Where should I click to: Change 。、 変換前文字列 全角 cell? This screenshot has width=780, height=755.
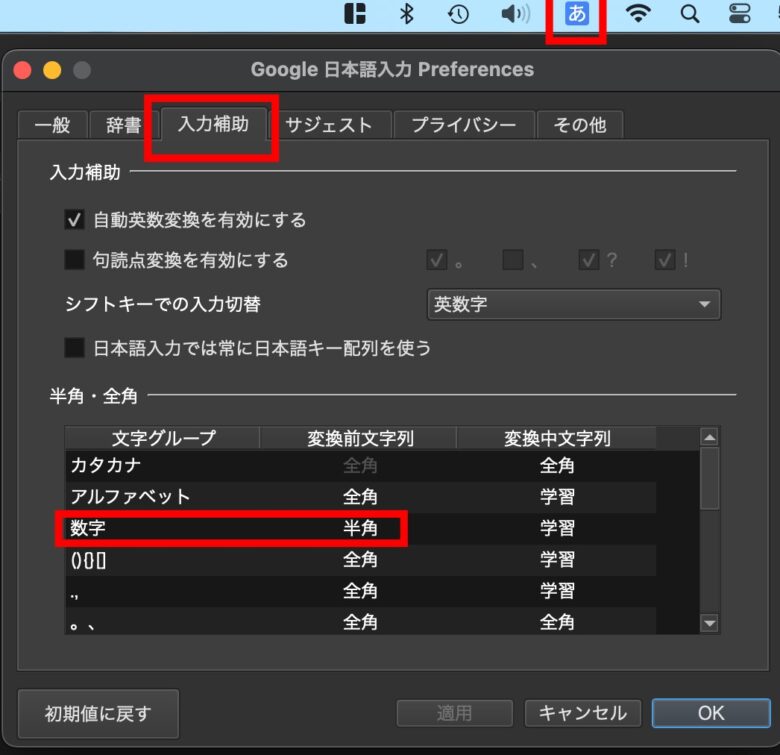[x=360, y=621]
